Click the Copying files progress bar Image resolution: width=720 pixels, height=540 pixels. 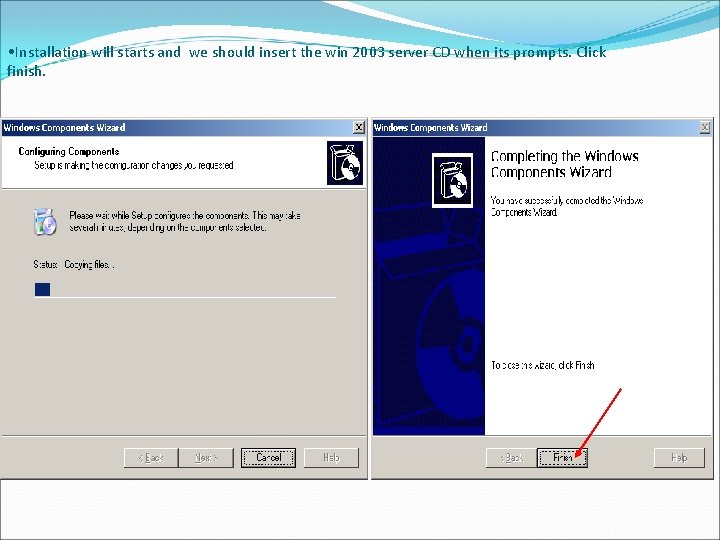[185, 289]
